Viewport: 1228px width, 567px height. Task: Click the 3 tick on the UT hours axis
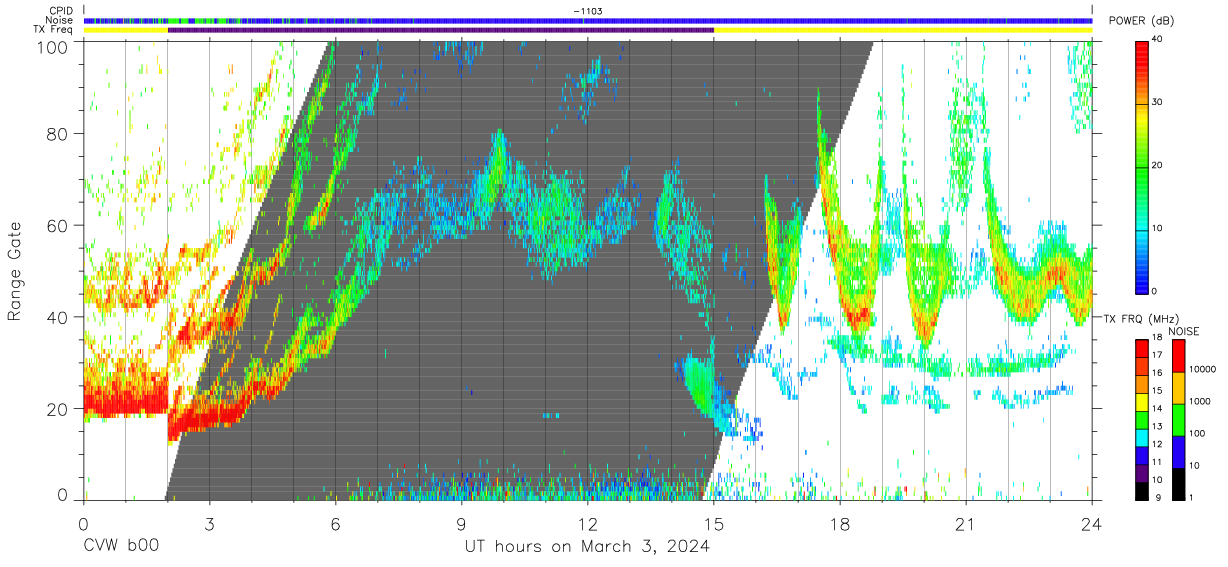click(x=209, y=523)
